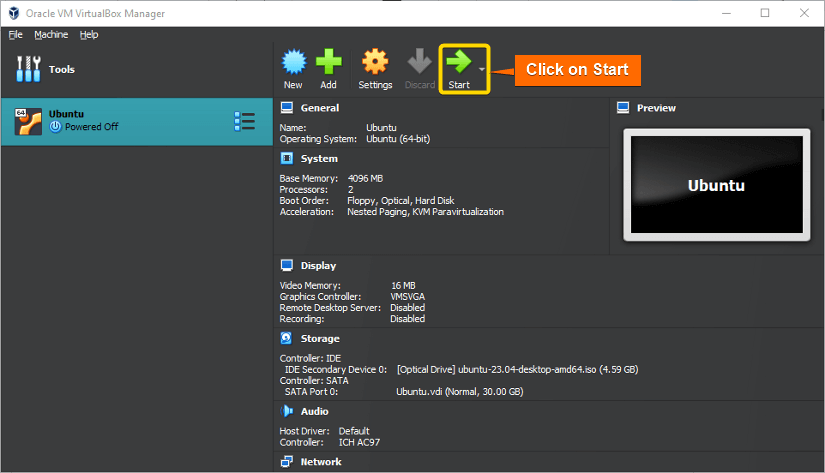The width and height of the screenshot is (825, 473).
Task: Maximize the VirtualBox Manager window
Action: point(765,13)
